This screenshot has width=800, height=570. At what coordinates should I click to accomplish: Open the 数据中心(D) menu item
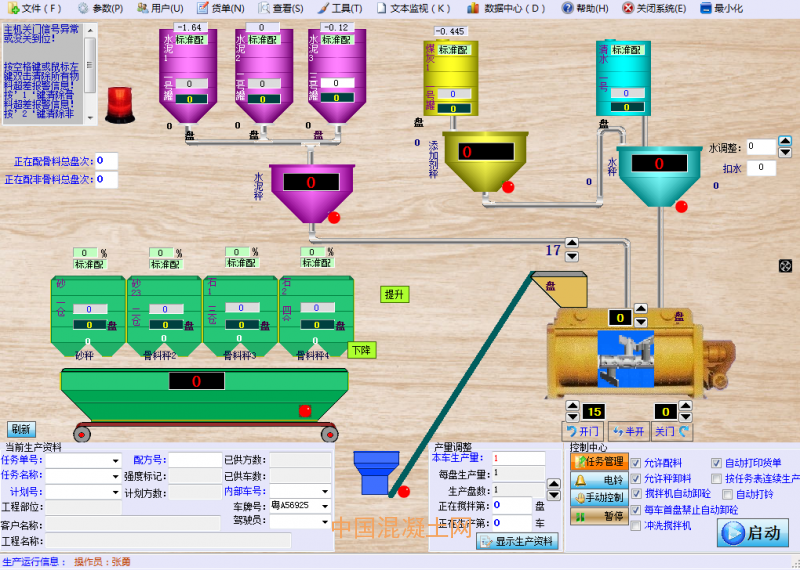click(506, 8)
